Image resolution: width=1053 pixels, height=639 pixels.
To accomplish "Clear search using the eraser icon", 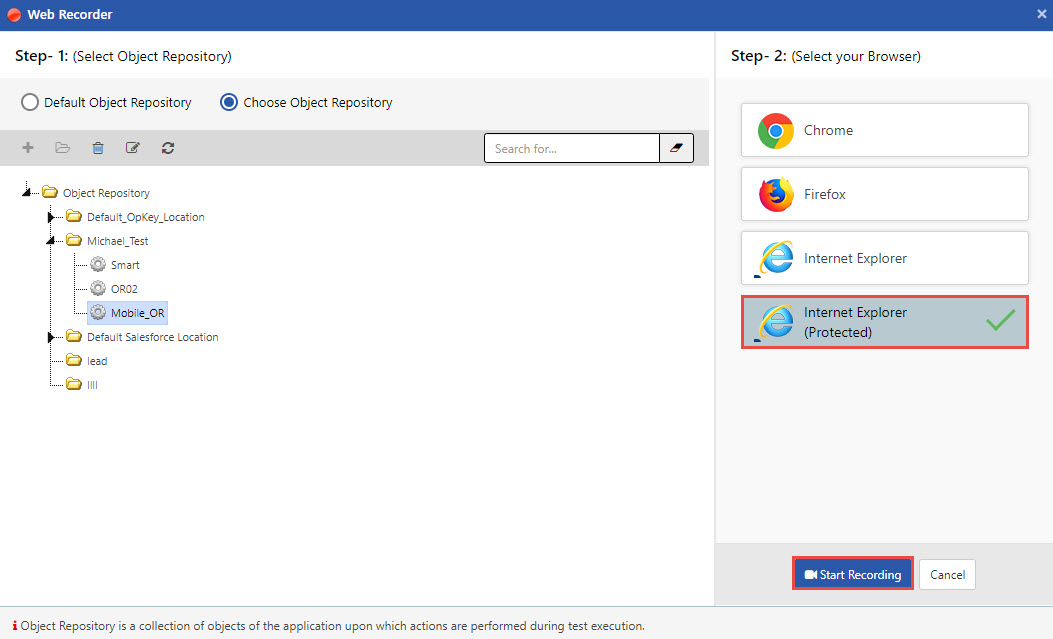I will 676,148.
